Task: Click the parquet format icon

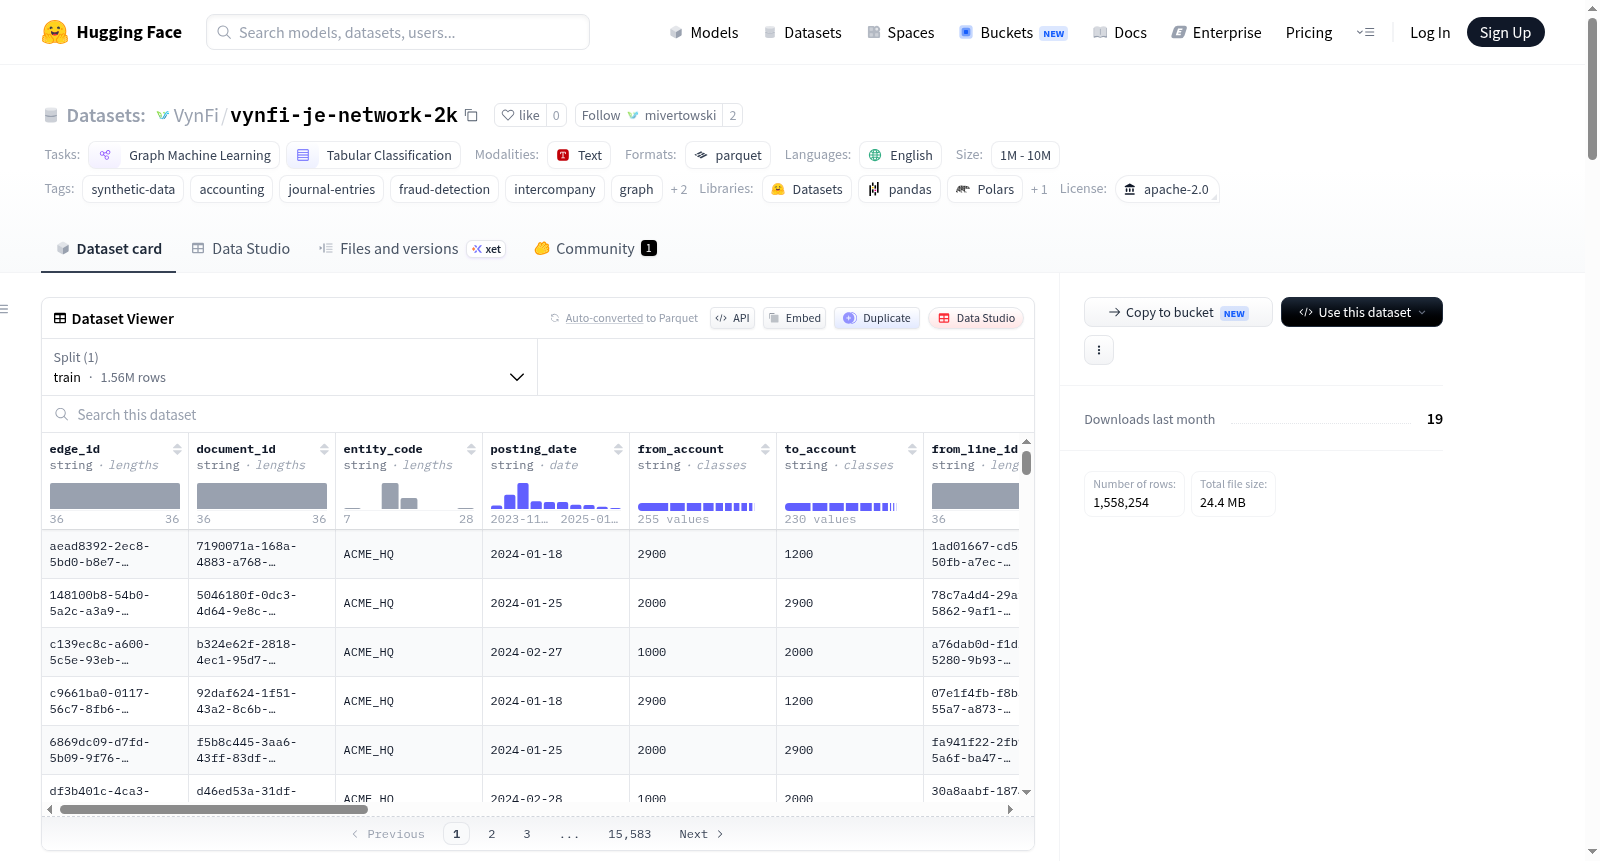Action: (701, 155)
